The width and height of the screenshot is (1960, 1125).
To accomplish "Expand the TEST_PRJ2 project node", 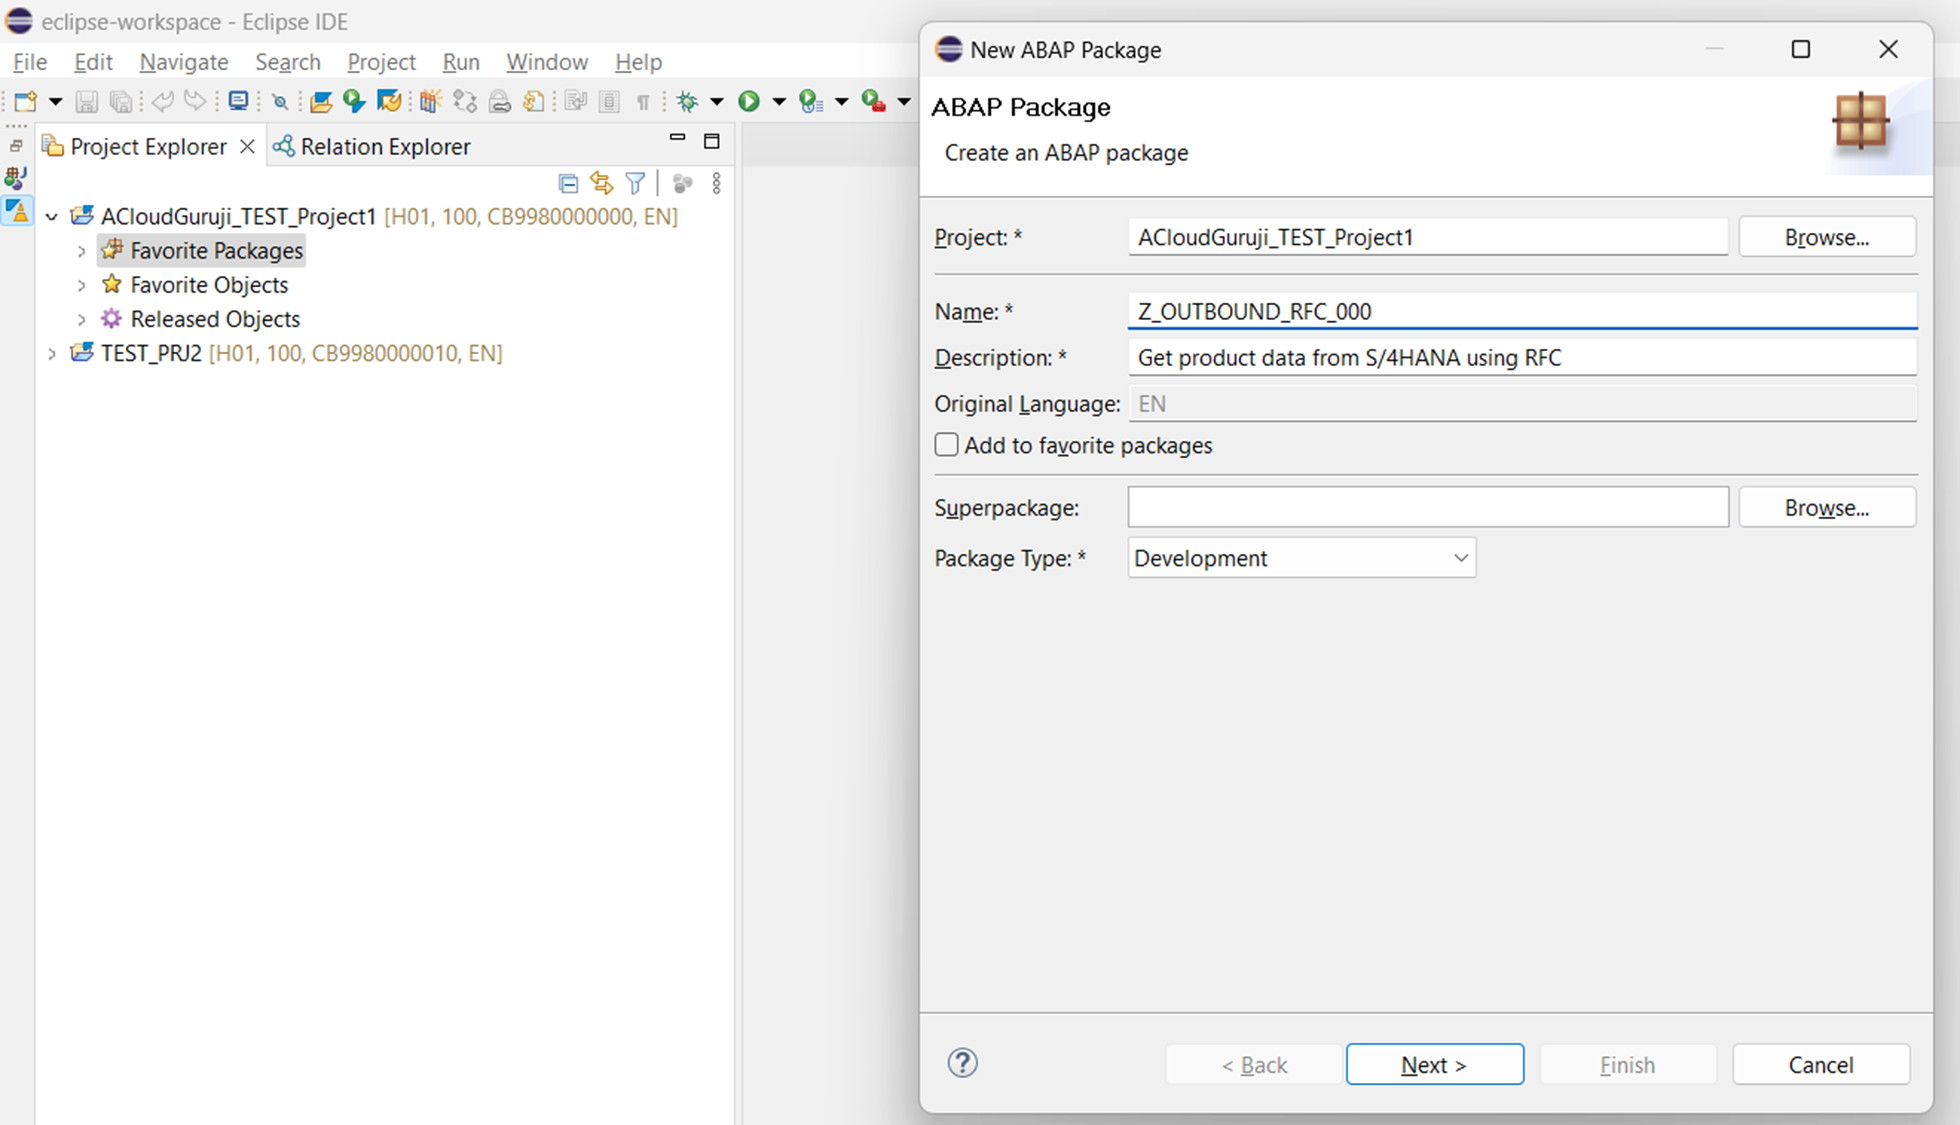I will [x=52, y=353].
